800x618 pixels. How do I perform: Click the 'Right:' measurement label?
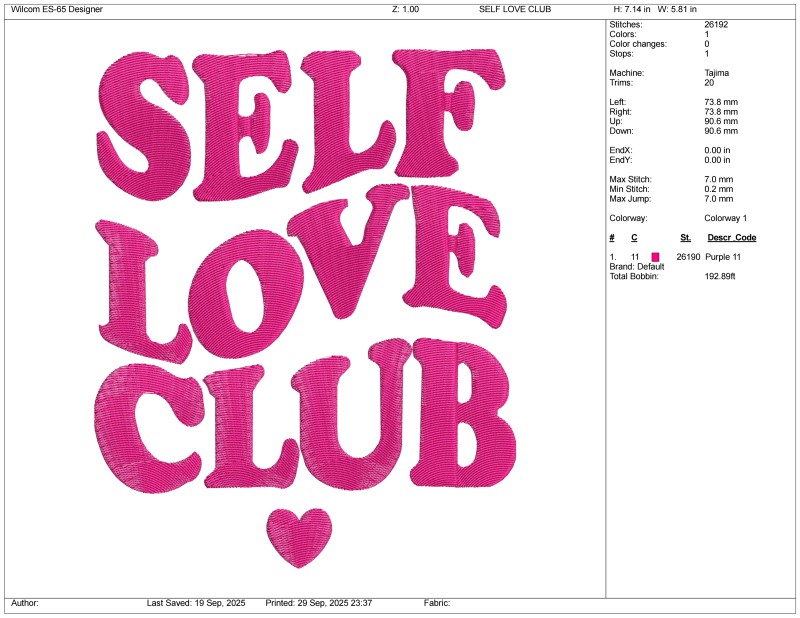[x=620, y=112]
